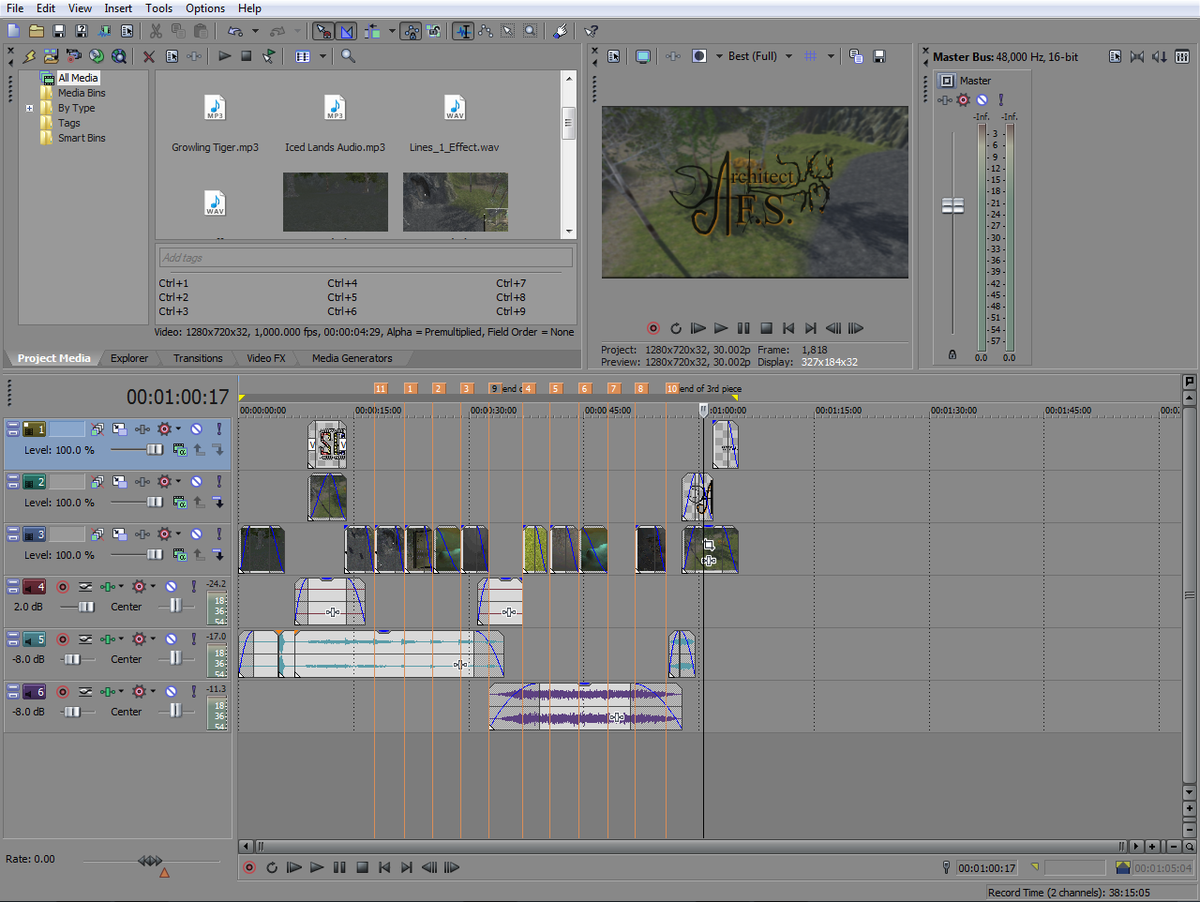
Task: Open the undo history dropdown arrow
Action: (x=255, y=31)
